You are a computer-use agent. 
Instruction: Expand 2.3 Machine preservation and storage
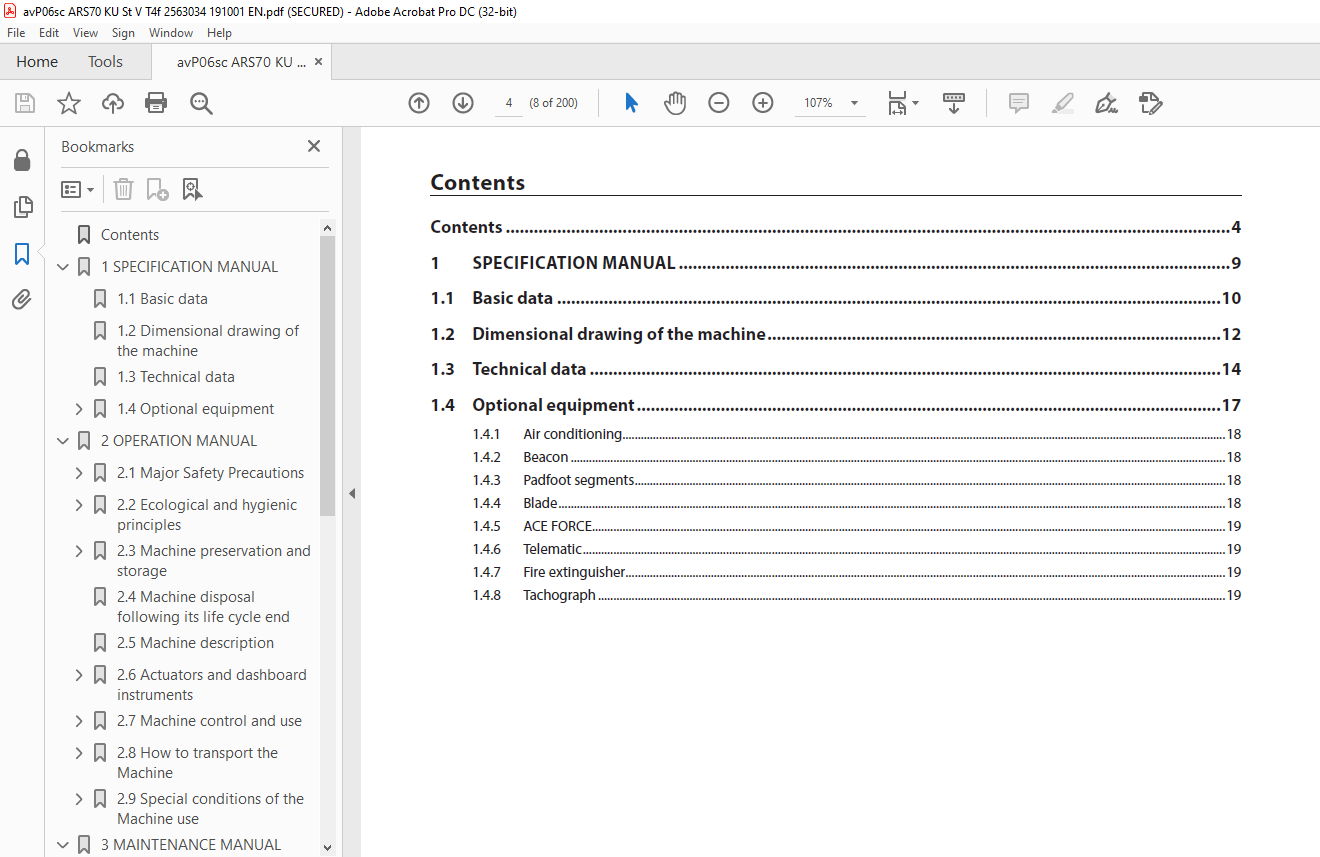click(x=79, y=551)
